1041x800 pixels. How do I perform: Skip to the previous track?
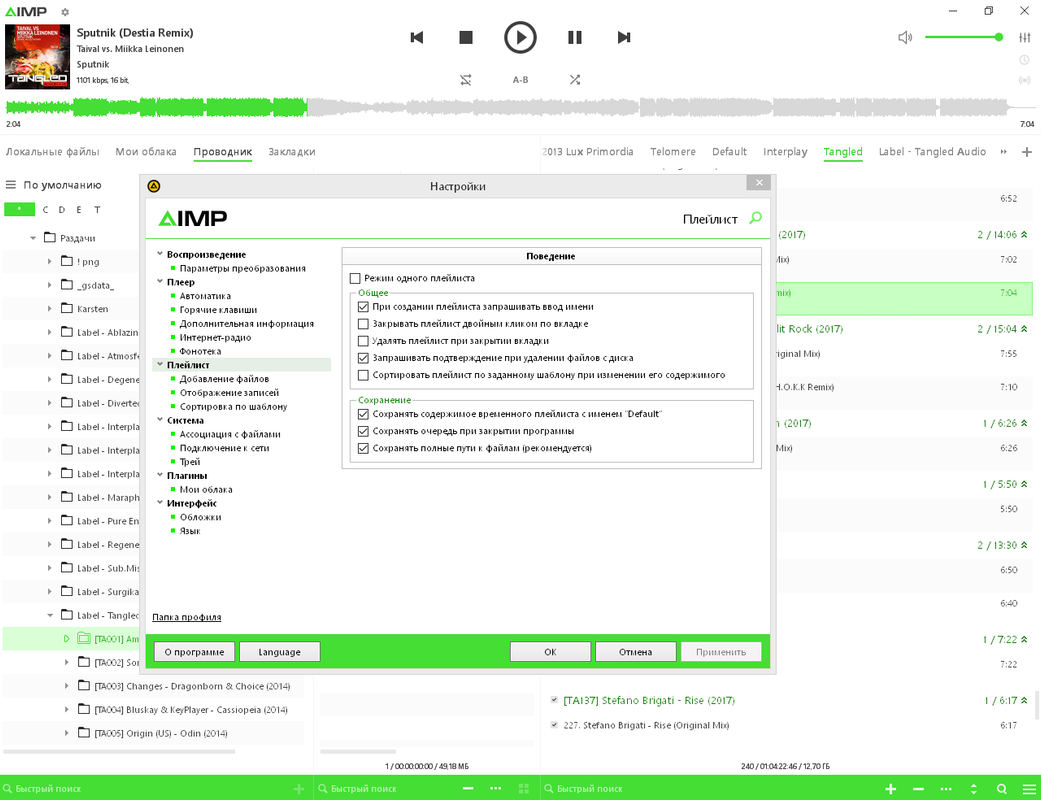417,37
